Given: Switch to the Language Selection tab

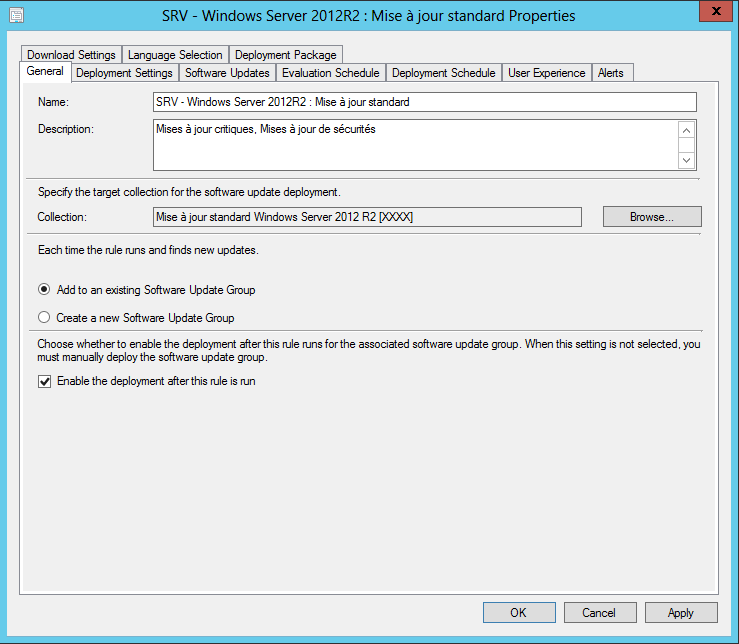Looking at the screenshot, I should [175, 55].
